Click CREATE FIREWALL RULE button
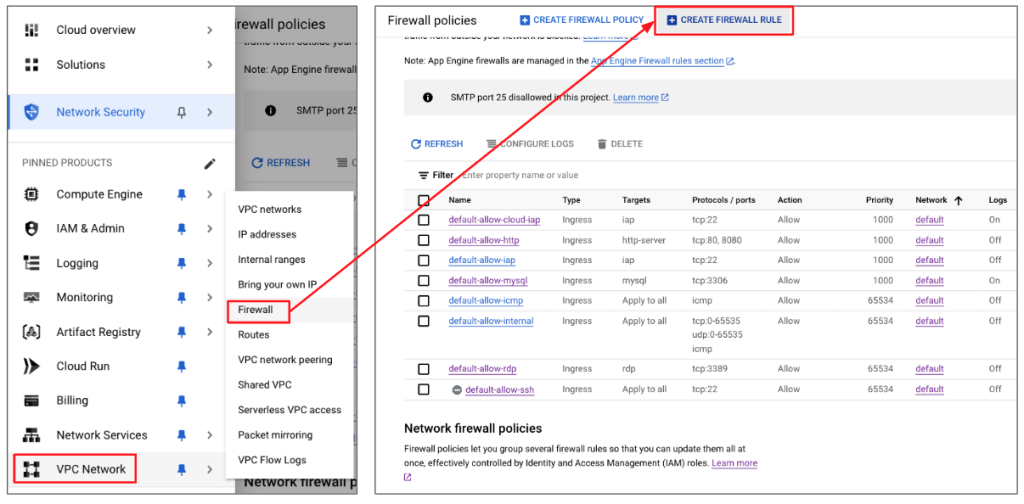The height and width of the screenshot is (504, 1024). 724,20
